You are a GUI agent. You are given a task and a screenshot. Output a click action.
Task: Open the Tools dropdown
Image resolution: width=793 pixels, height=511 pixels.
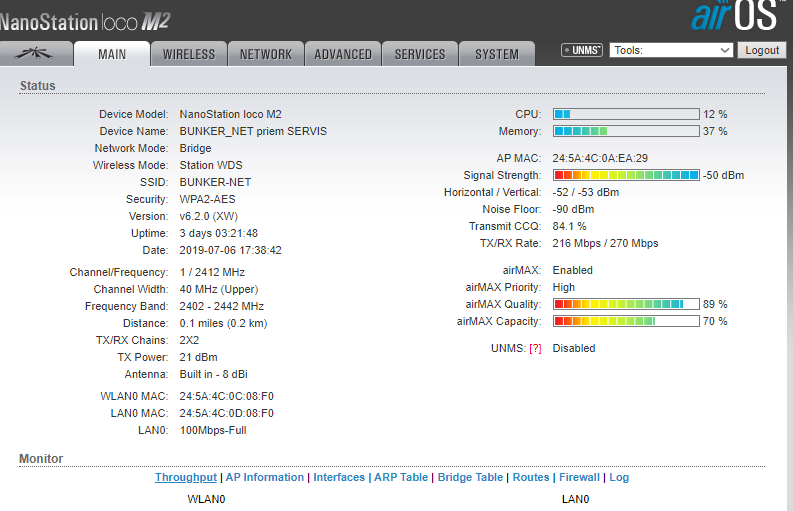(x=671, y=50)
